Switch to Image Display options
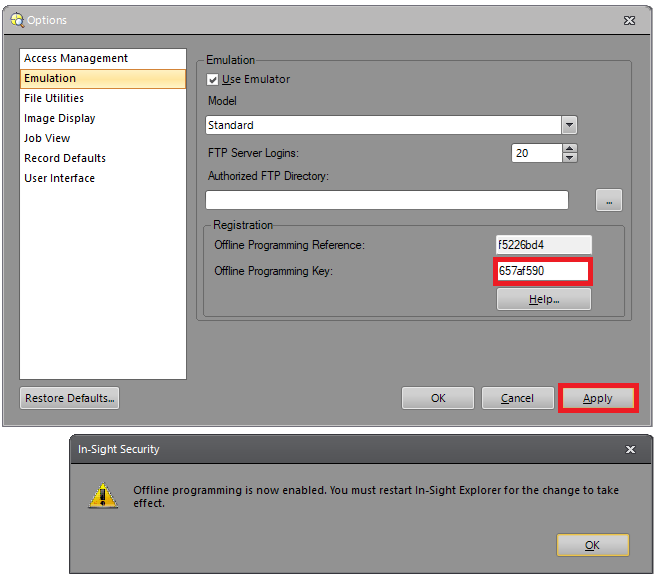 (x=60, y=118)
